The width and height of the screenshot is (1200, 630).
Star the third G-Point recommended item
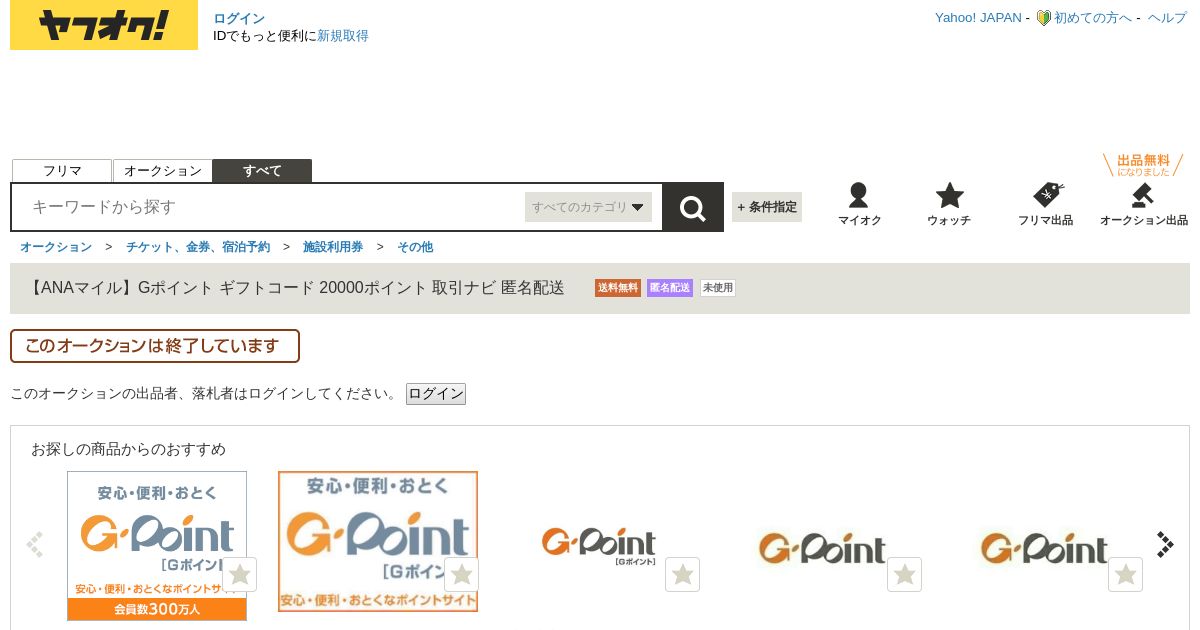point(683,575)
